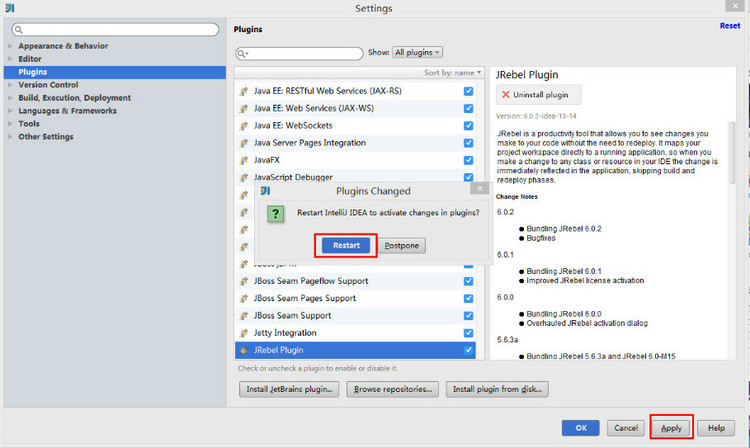Click the Help button
Screen dimensions: 750x448
point(716,428)
